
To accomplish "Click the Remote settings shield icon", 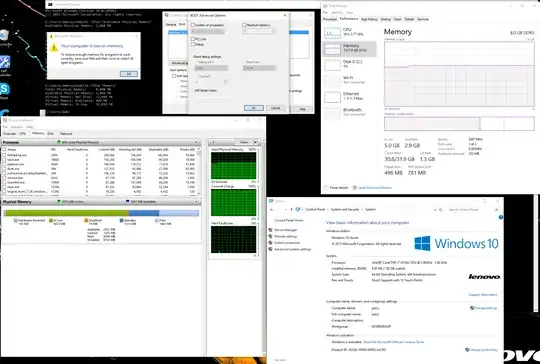I will click(x=271, y=236).
